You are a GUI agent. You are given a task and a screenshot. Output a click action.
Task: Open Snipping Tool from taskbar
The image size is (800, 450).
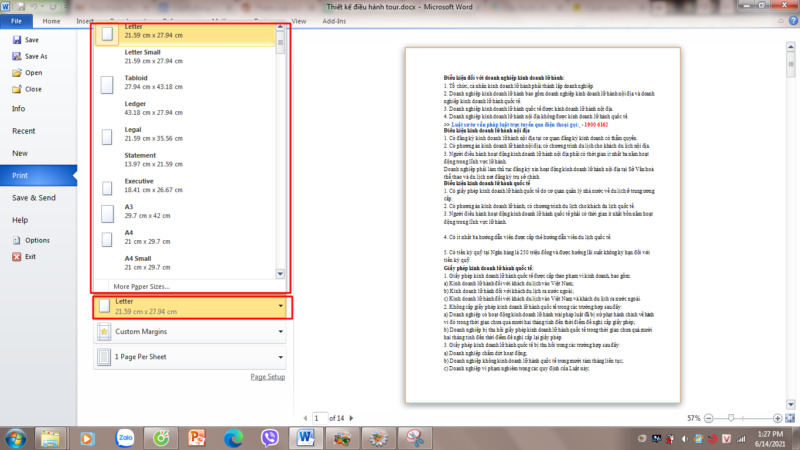point(415,438)
